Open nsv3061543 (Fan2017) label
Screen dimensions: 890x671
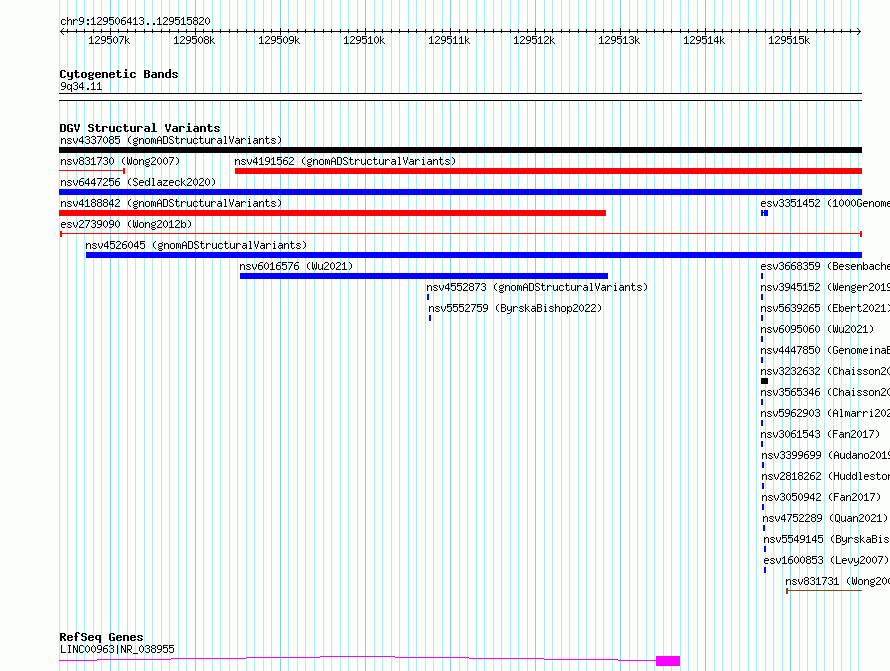820,434
